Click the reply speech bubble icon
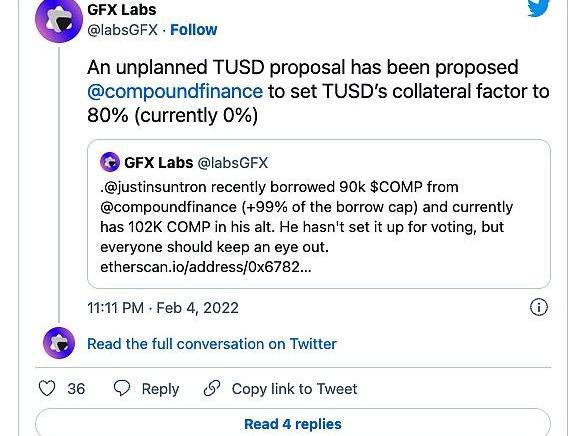 (x=122, y=388)
